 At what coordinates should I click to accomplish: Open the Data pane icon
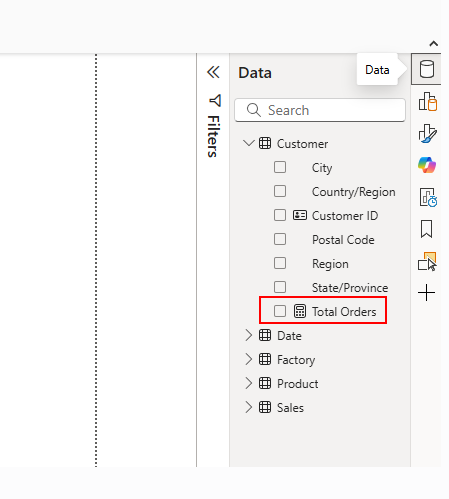click(x=427, y=69)
